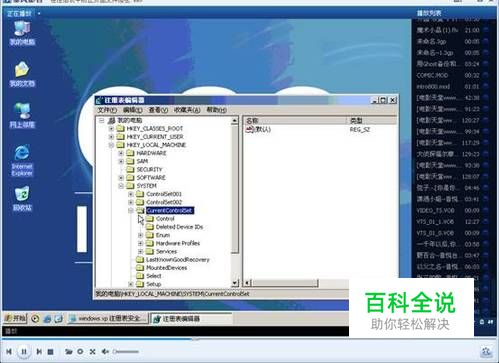Open the 网上邻居 desktop icon
The width and height of the screenshot is (499, 363).
22,115
